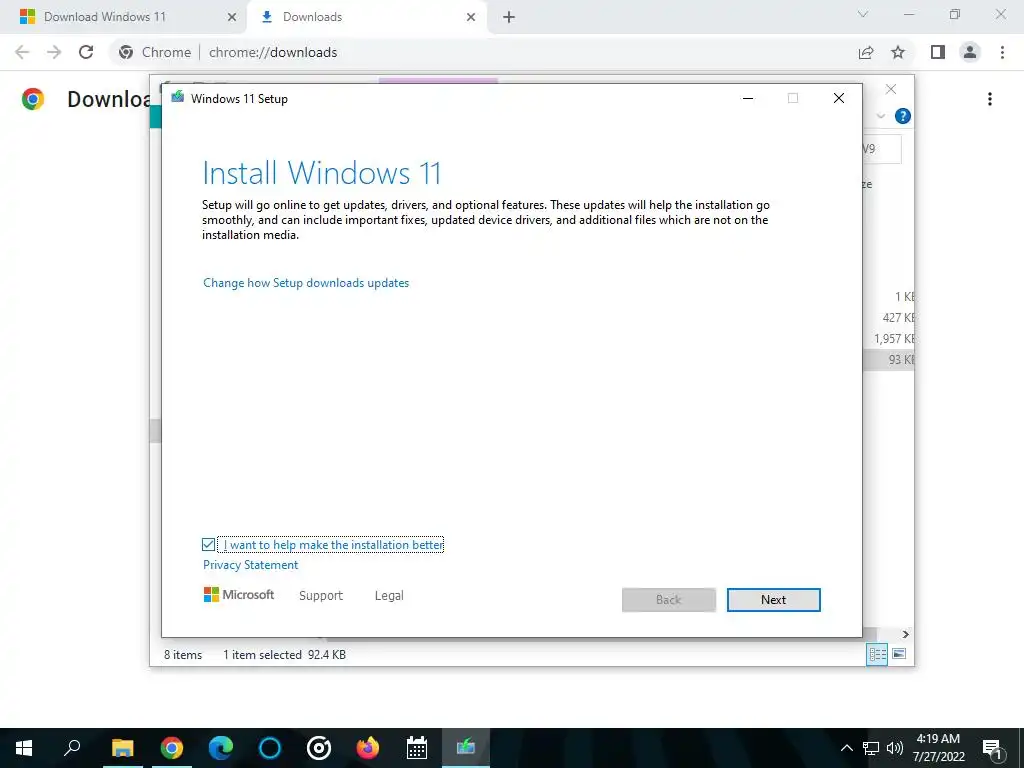Open Cortana circle icon on taskbar

270,748
